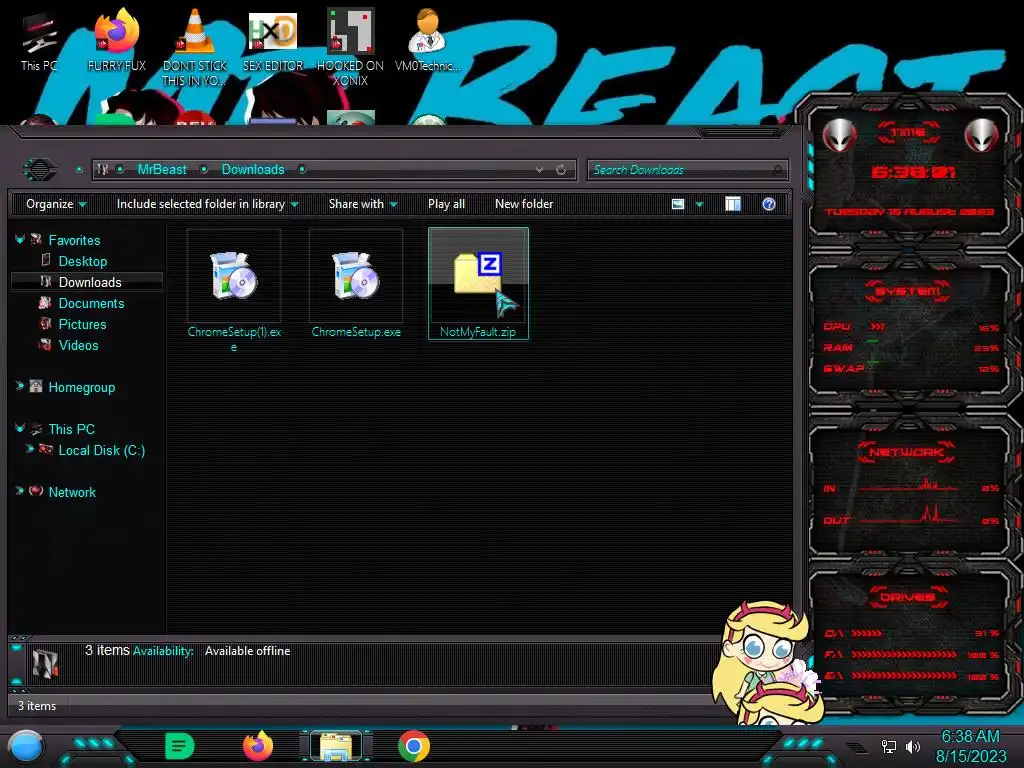Open Google Chrome from the taskbar
Image resolution: width=1024 pixels, height=768 pixels.
pos(414,746)
